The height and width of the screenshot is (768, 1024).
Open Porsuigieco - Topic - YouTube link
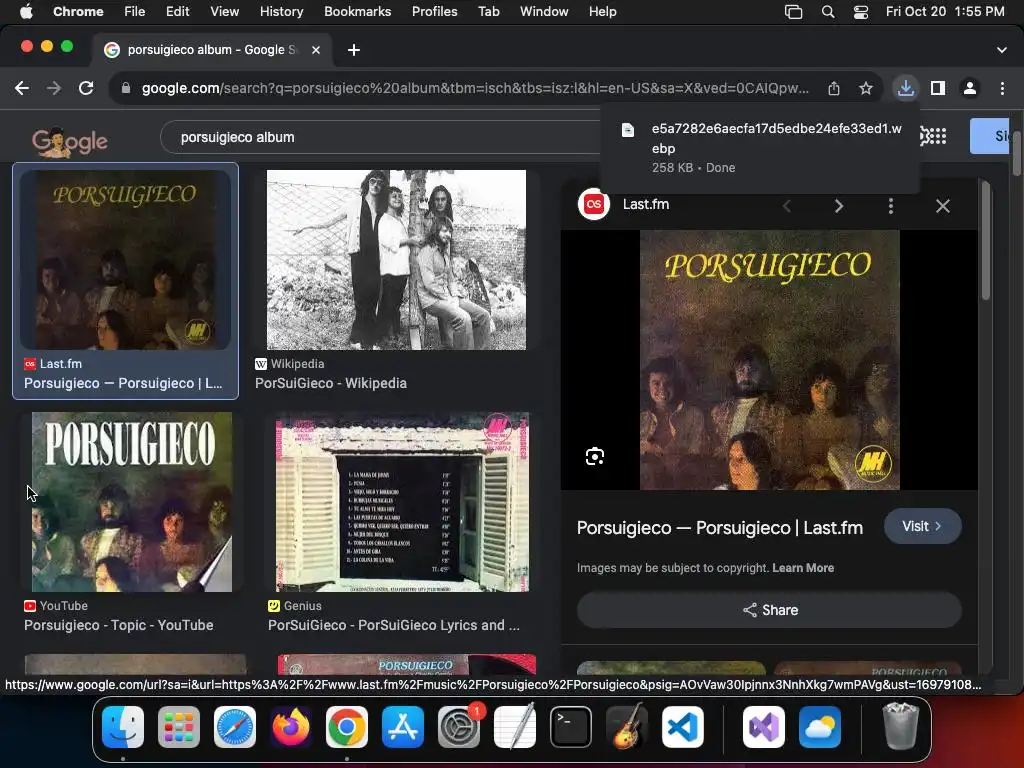(x=119, y=625)
